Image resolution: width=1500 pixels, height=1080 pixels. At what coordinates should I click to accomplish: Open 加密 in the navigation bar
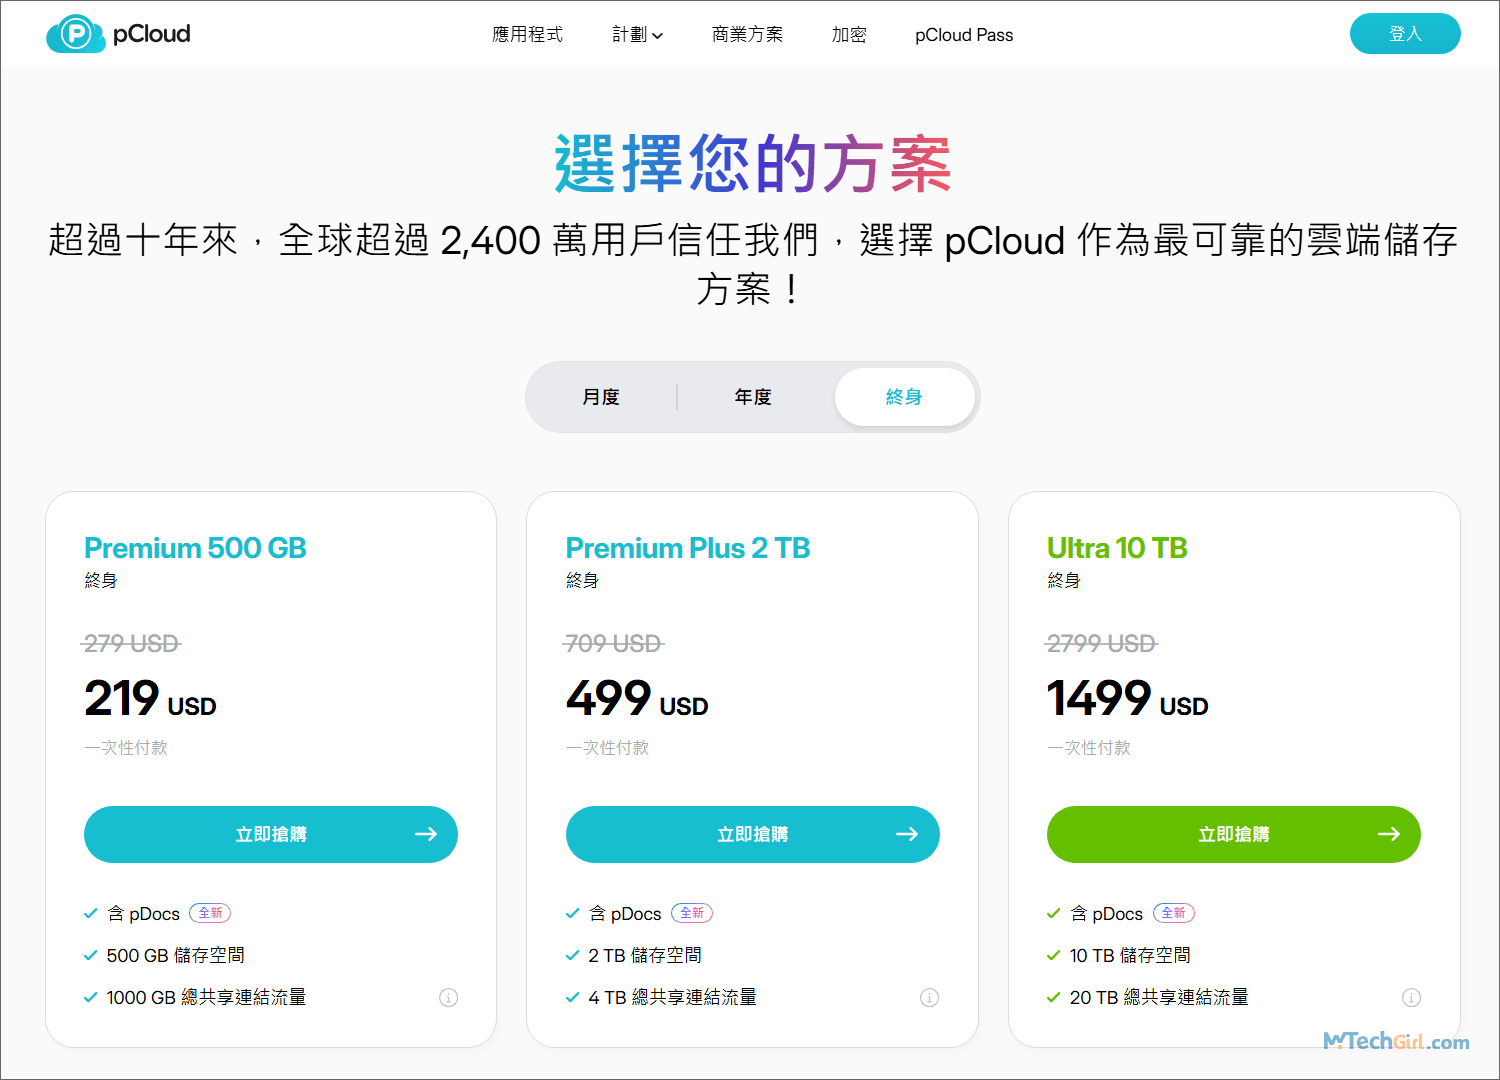point(849,35)
